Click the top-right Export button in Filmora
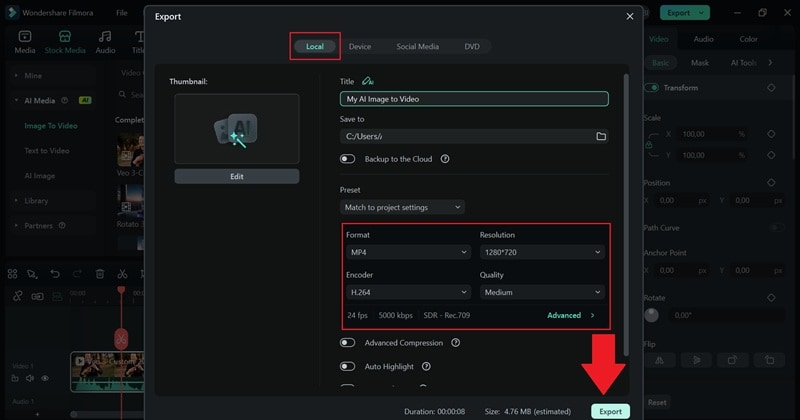Screen dimensions: 800x420 684,13
